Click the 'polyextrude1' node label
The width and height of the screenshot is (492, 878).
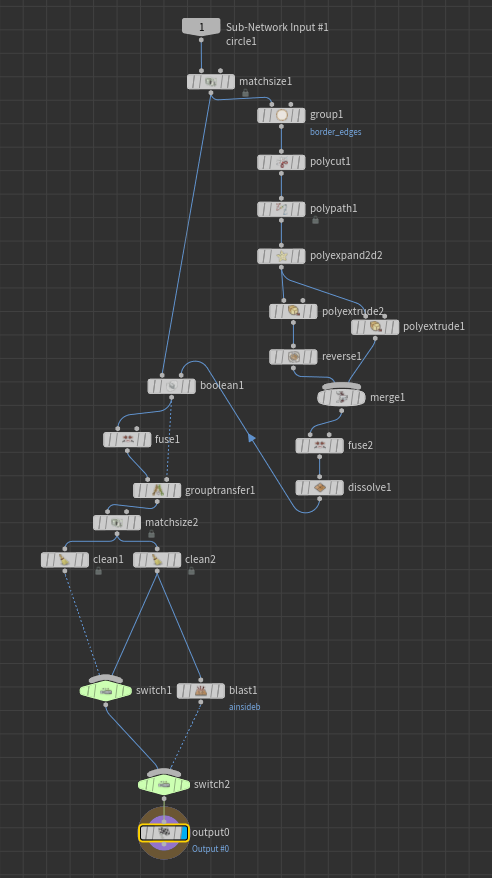434,326
